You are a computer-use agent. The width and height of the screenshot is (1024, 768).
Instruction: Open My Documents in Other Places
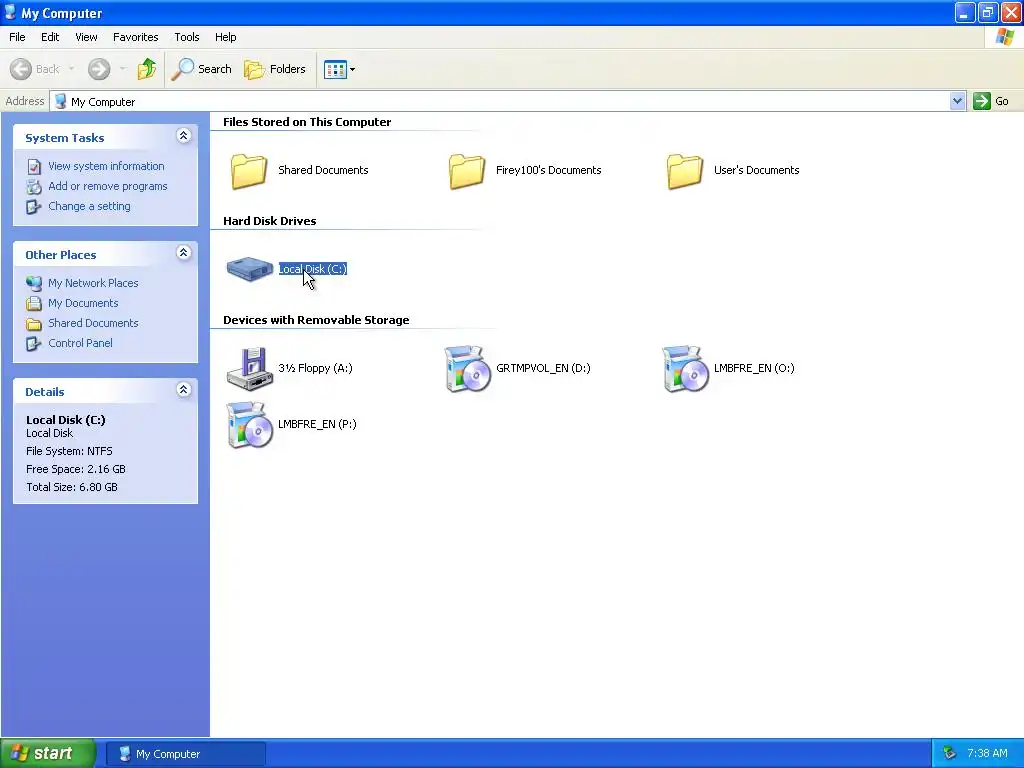pyautogui.click(x=83, y=303)
